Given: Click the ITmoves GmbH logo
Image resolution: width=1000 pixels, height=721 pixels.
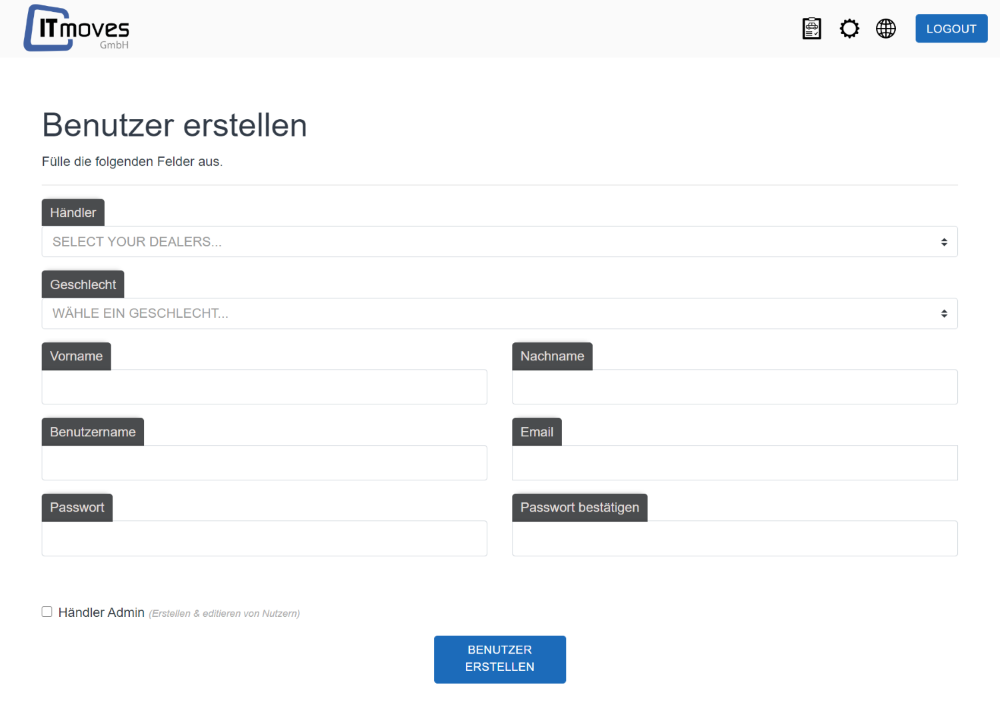Looking at the screenshot, I should pyautogui.click(x=77, y=28).
